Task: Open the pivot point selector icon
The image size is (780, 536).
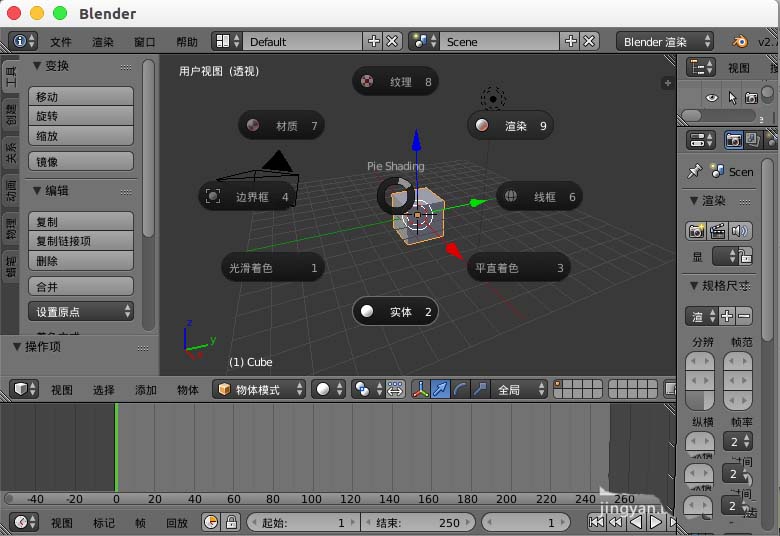Action: (368, 389)
